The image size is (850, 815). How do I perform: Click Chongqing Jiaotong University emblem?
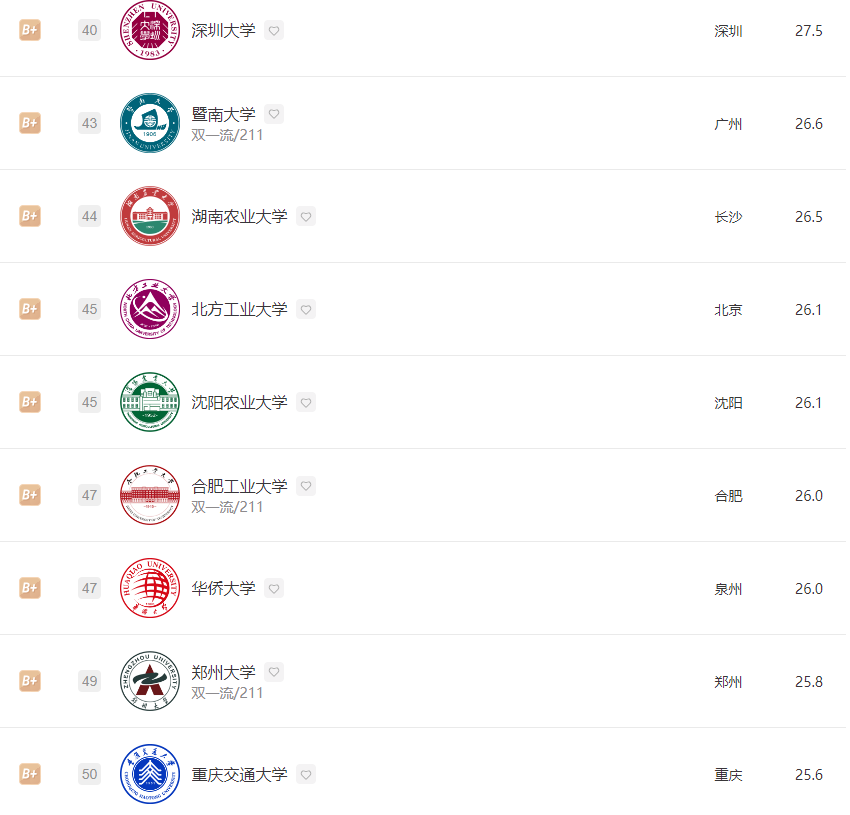[150, 774]
